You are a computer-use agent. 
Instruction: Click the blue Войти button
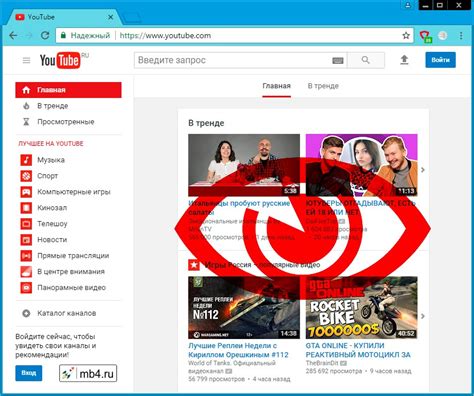pyautogui.click(x=440, y=60)
